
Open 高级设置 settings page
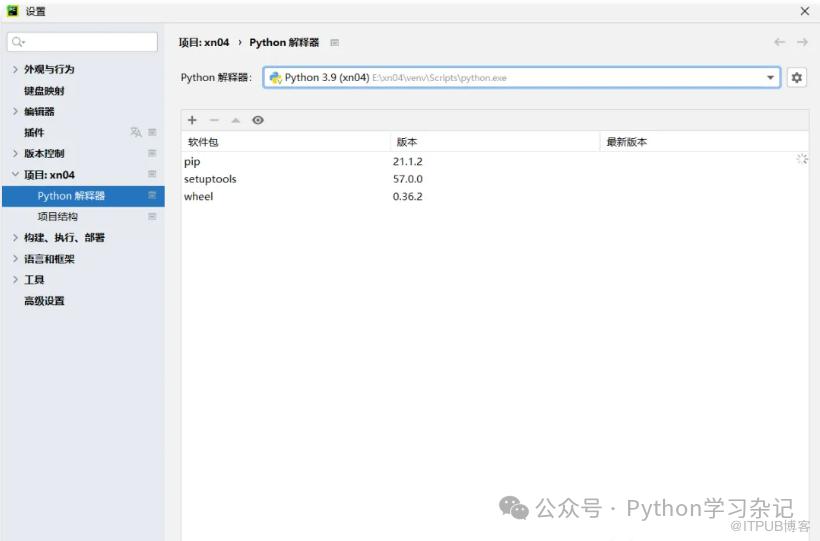[x=44, y=301]
